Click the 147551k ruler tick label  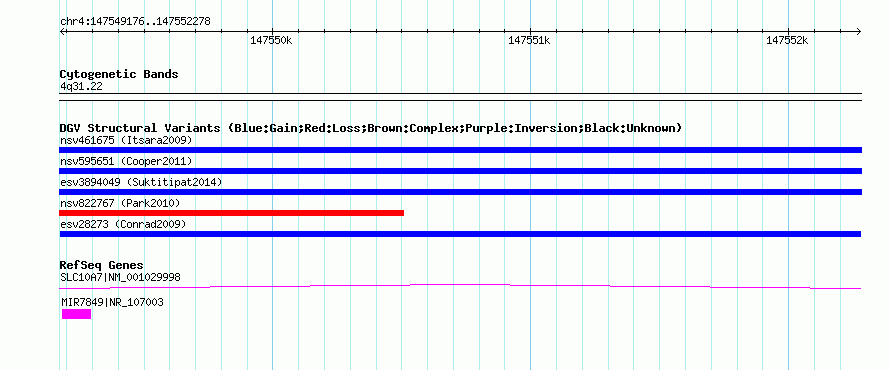tap(529, 41)
